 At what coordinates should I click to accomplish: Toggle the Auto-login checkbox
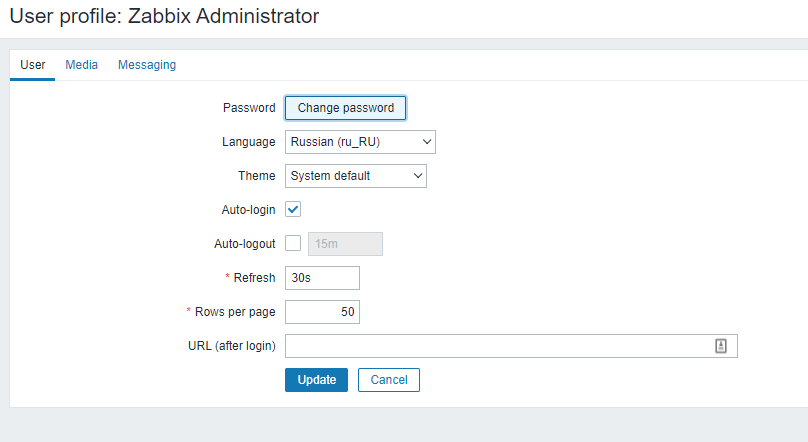293,210
